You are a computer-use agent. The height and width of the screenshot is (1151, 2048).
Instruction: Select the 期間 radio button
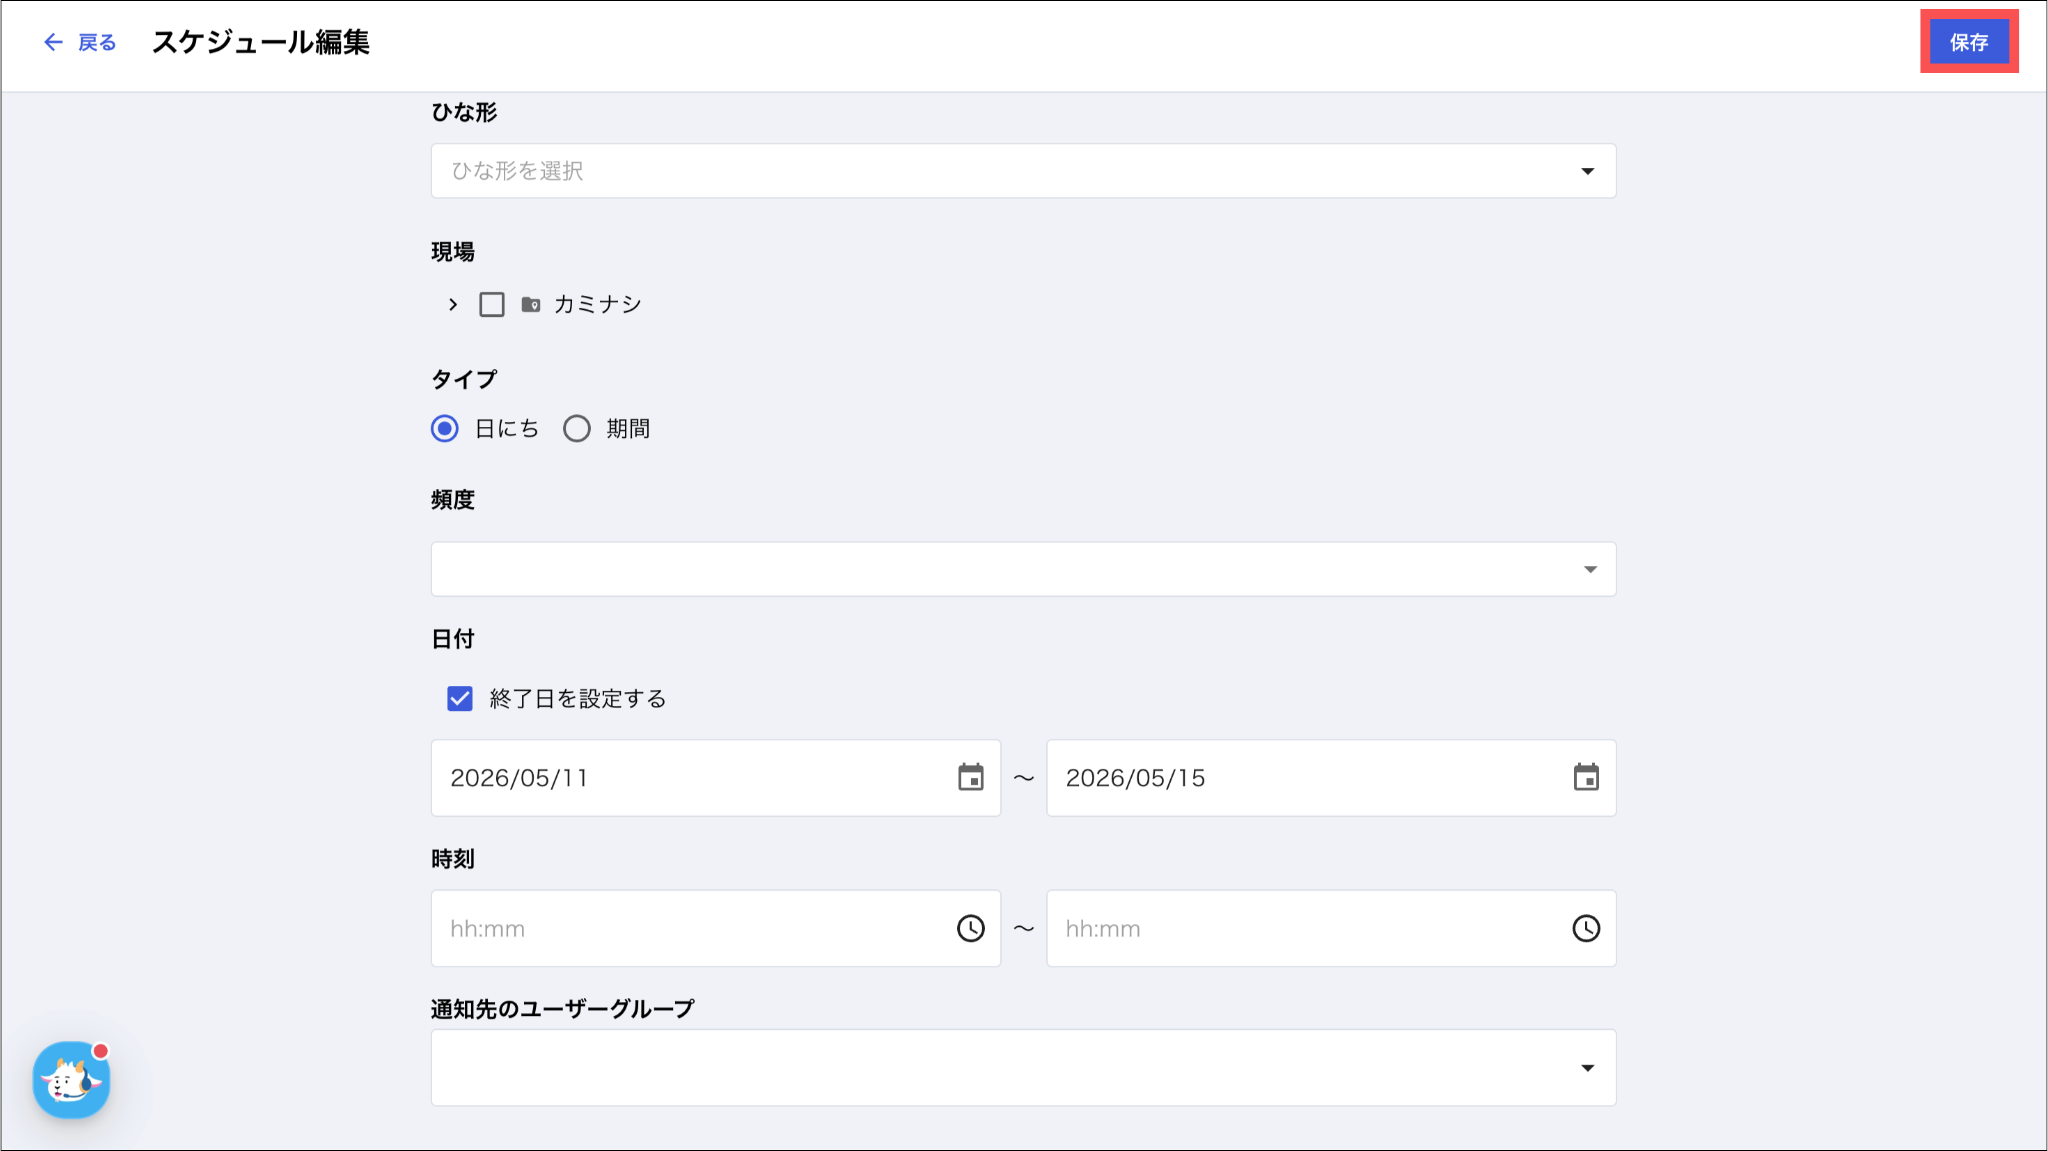pos(577,429)
